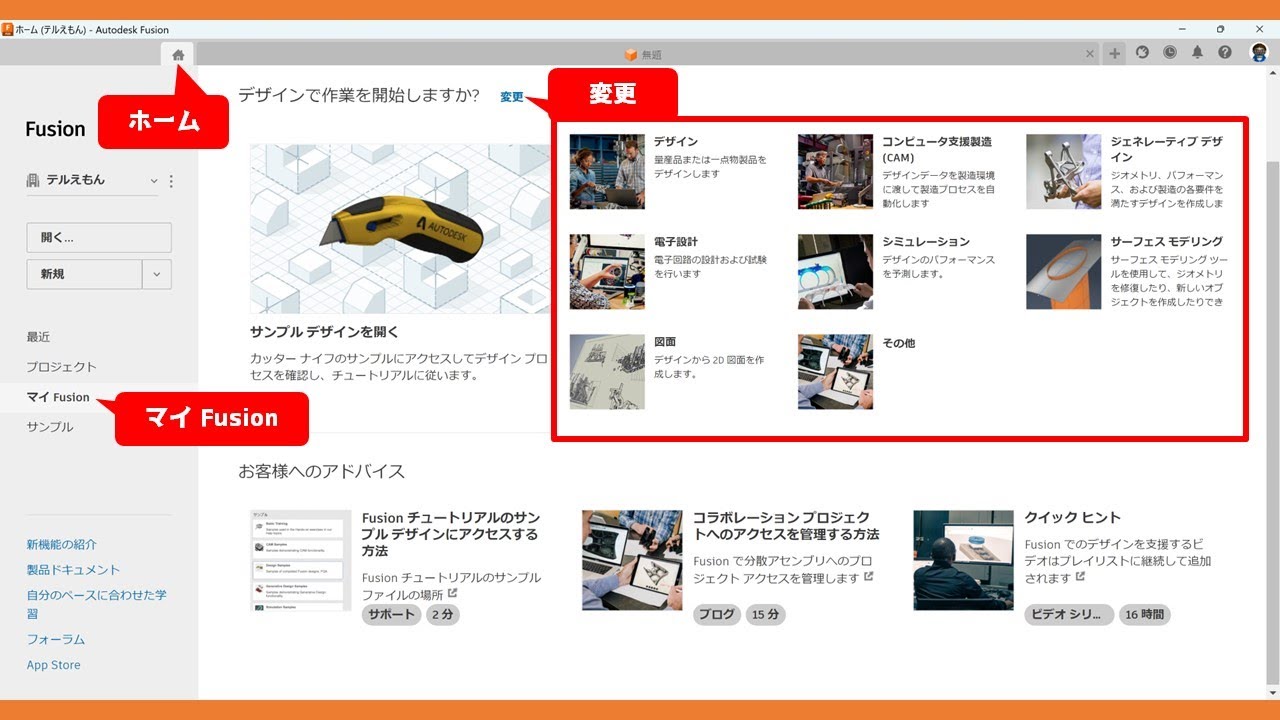Select the コンピュータ支援製造 (CAM) thumbnail
This screenshot has height=720, width=1280.
coord(835,171)
